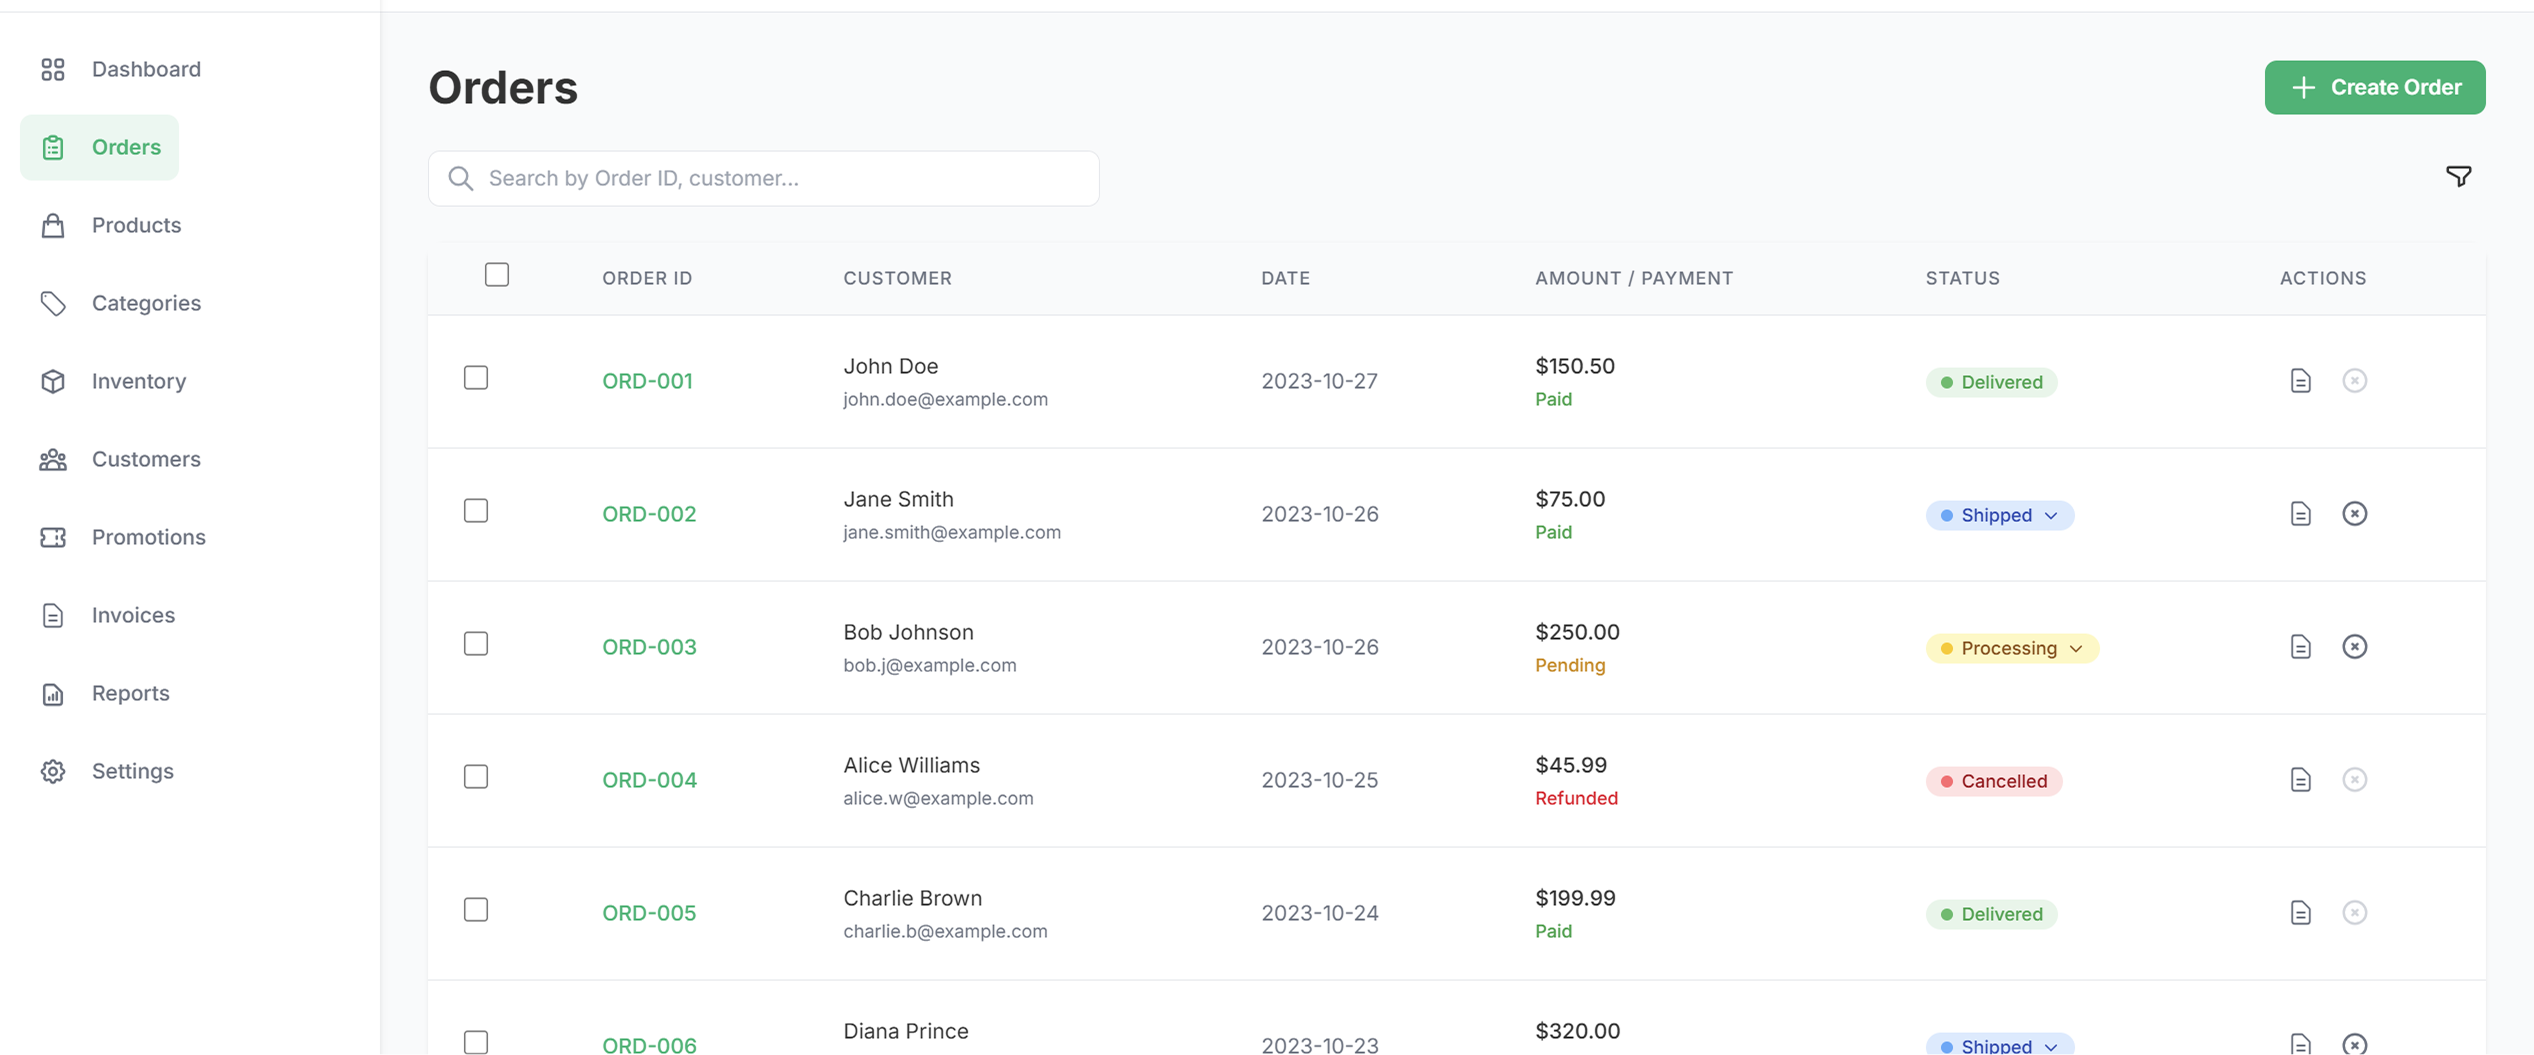Viewport: 2534px width, 1055px height.
Task: Click the Inventory box icon in sidebar
Action: 53,381
